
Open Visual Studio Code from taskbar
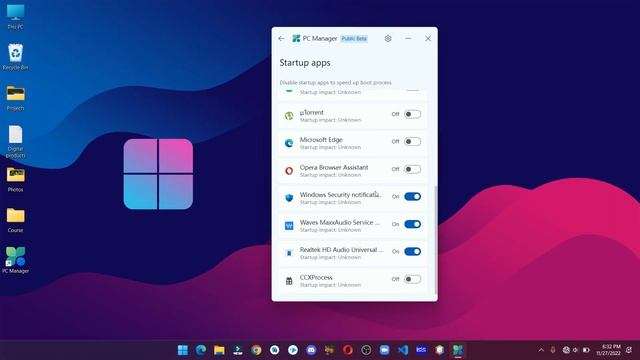click(x=403, y=350)
